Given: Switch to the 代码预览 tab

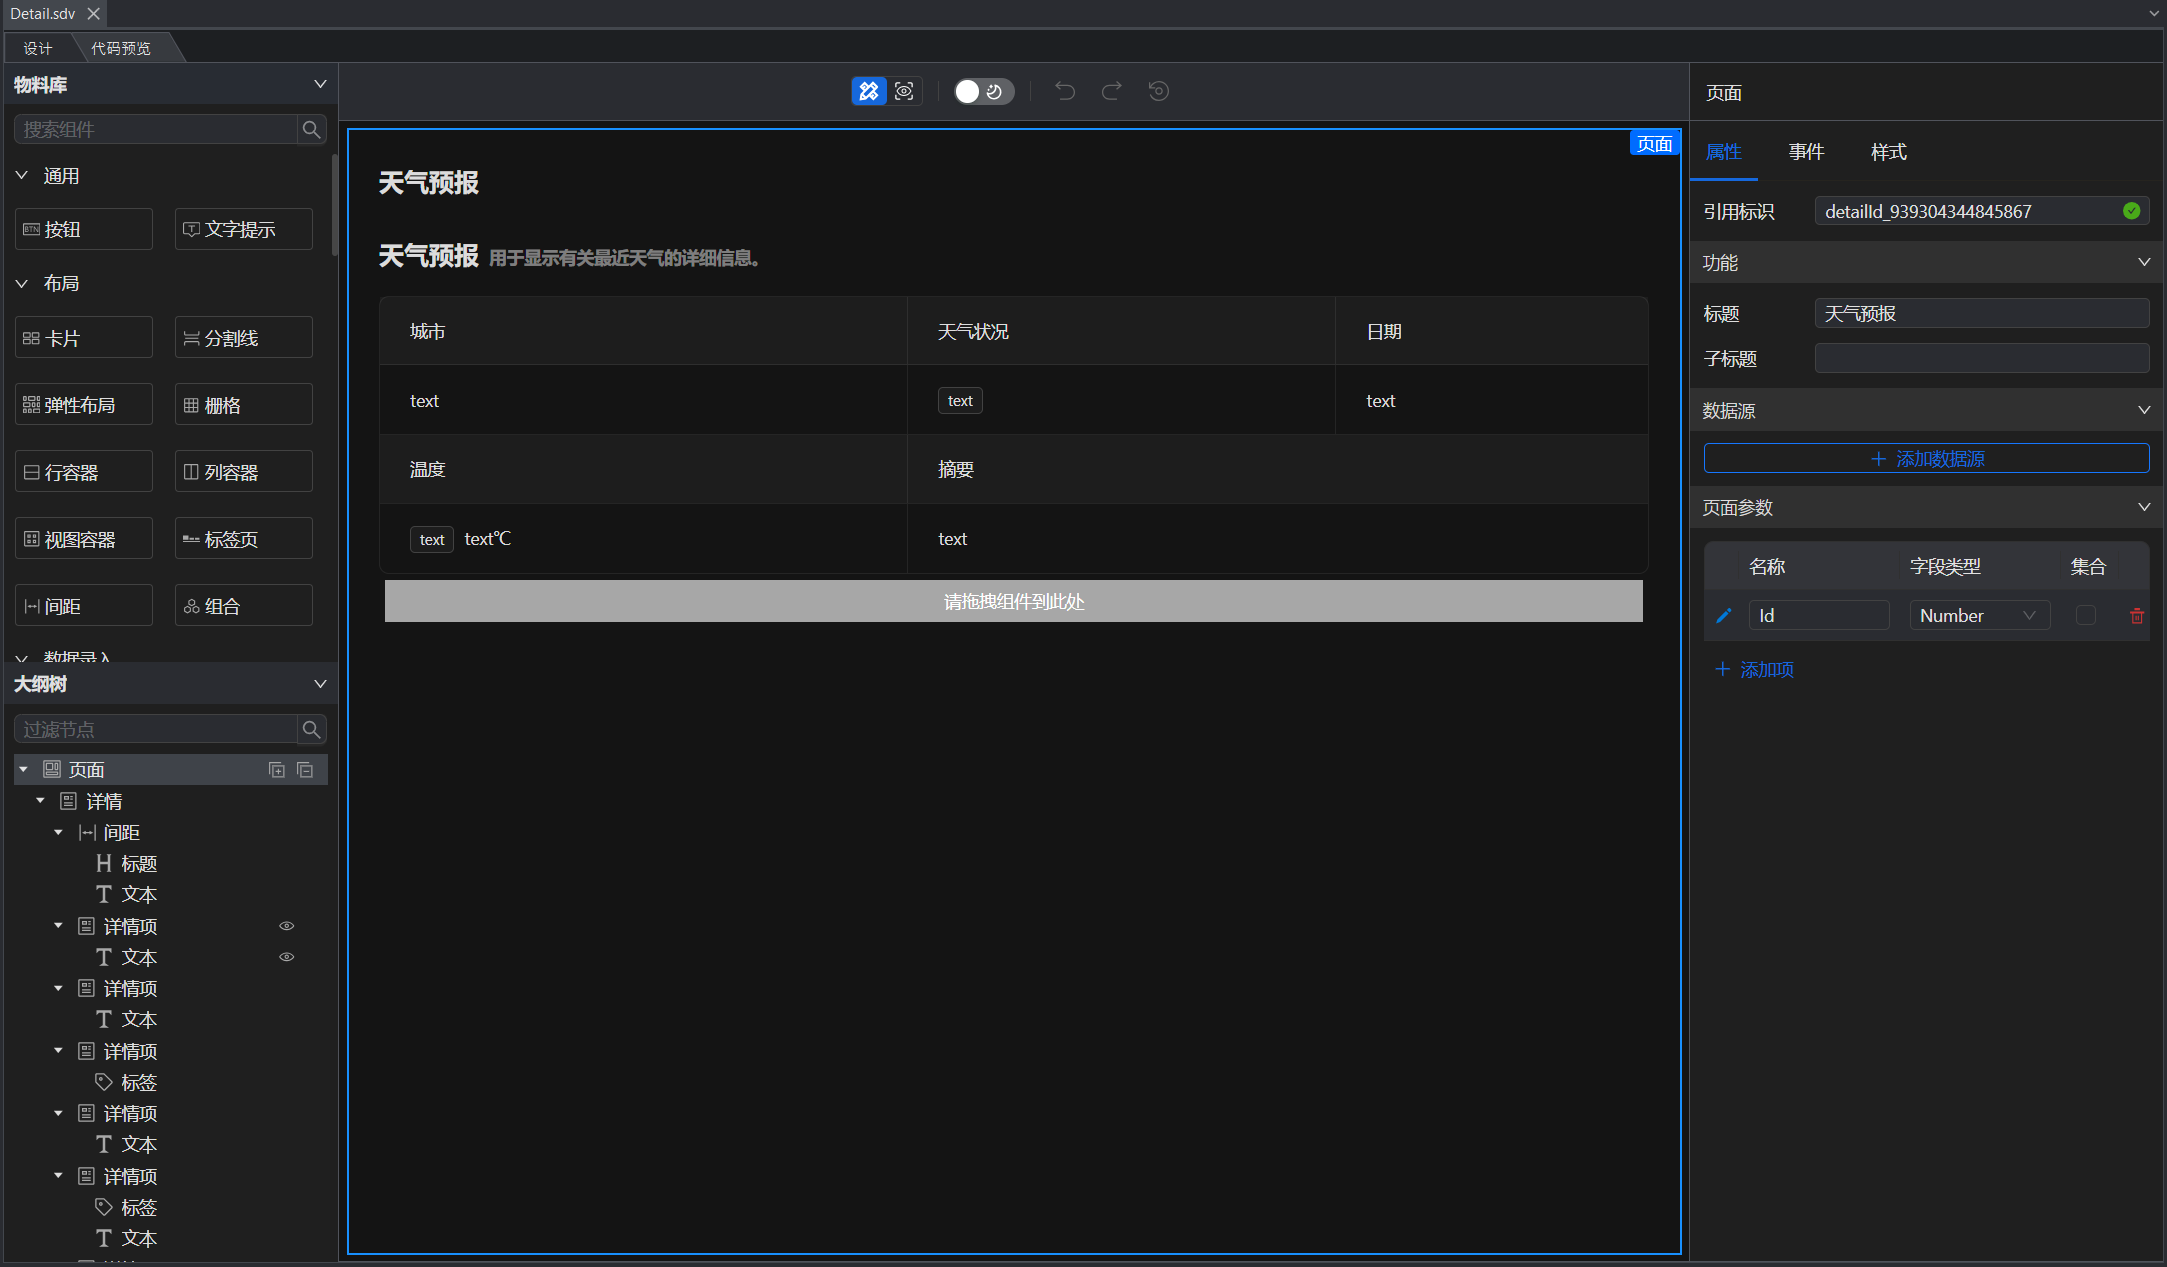Looking at the screenshot, I should tap(121, 48).
